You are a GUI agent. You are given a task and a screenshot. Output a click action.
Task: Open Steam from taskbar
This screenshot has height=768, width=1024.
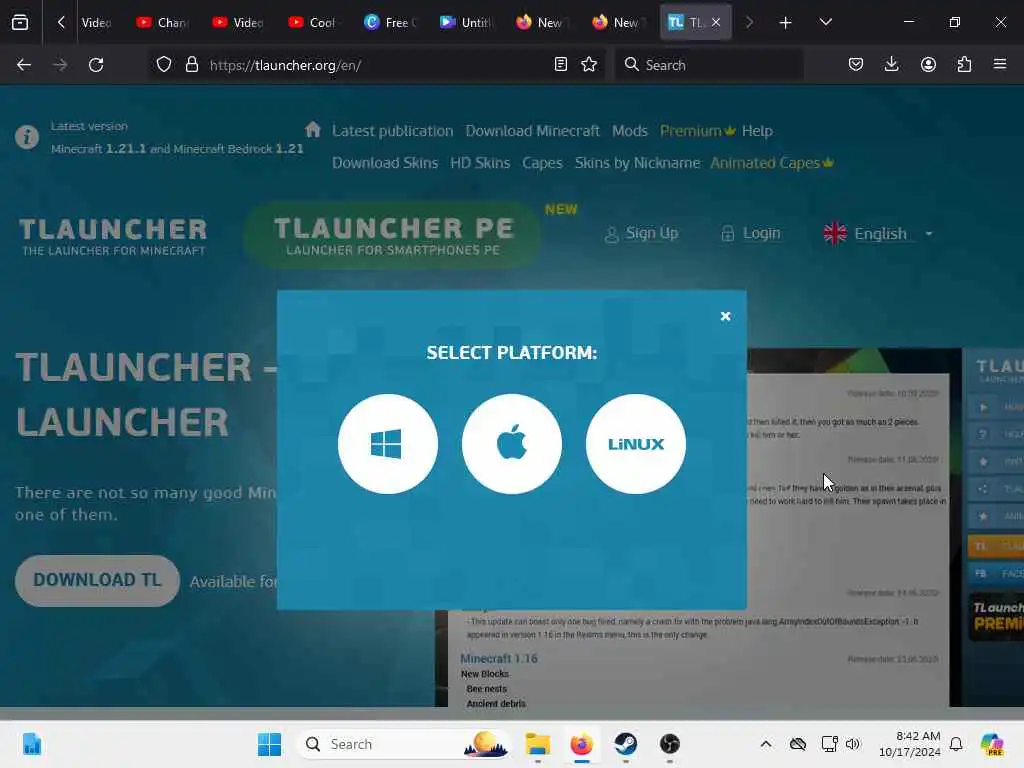pyautogui.click(x=625, y=744)
